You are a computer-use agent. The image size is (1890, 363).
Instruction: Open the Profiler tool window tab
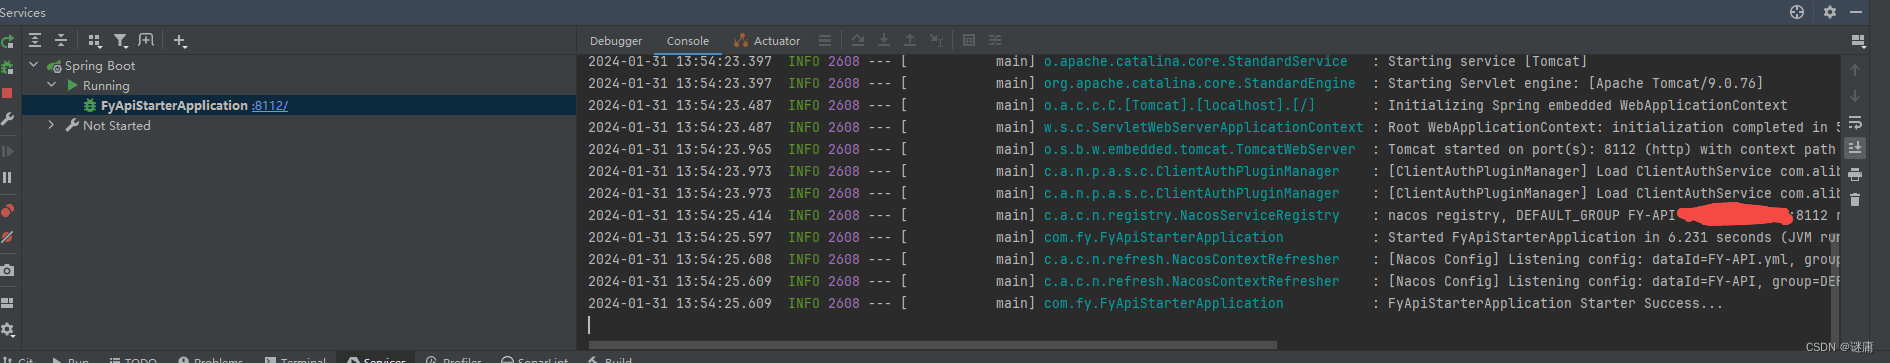[454, 358]
